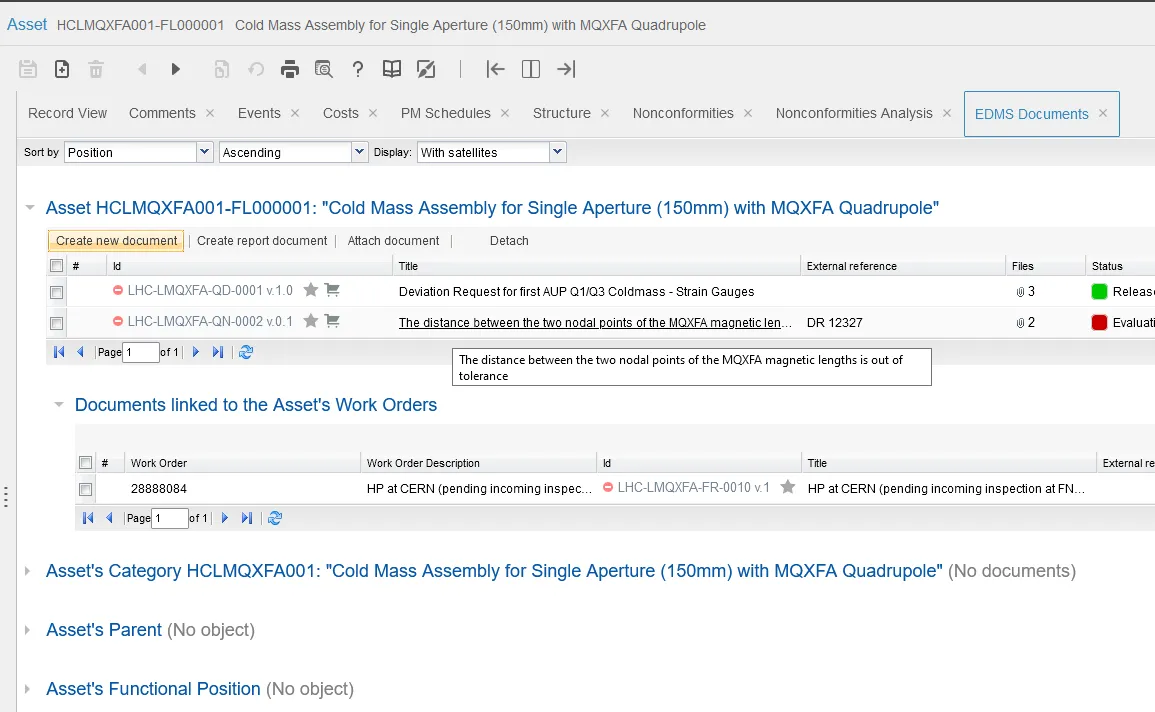
Task: Star the LHC-LMQXFA-QN-0002 document
Action: pos(311,321)
